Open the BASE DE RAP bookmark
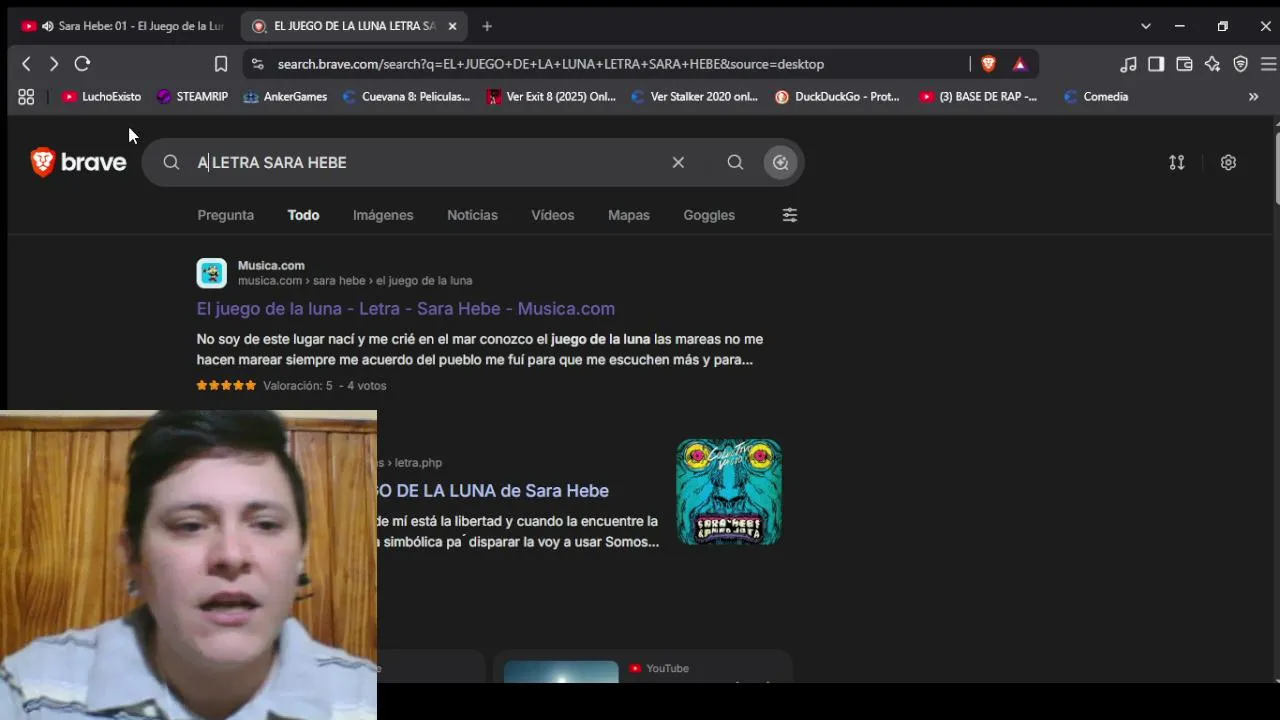Viewport: 1280px width, 720px height. click(978, 97)
